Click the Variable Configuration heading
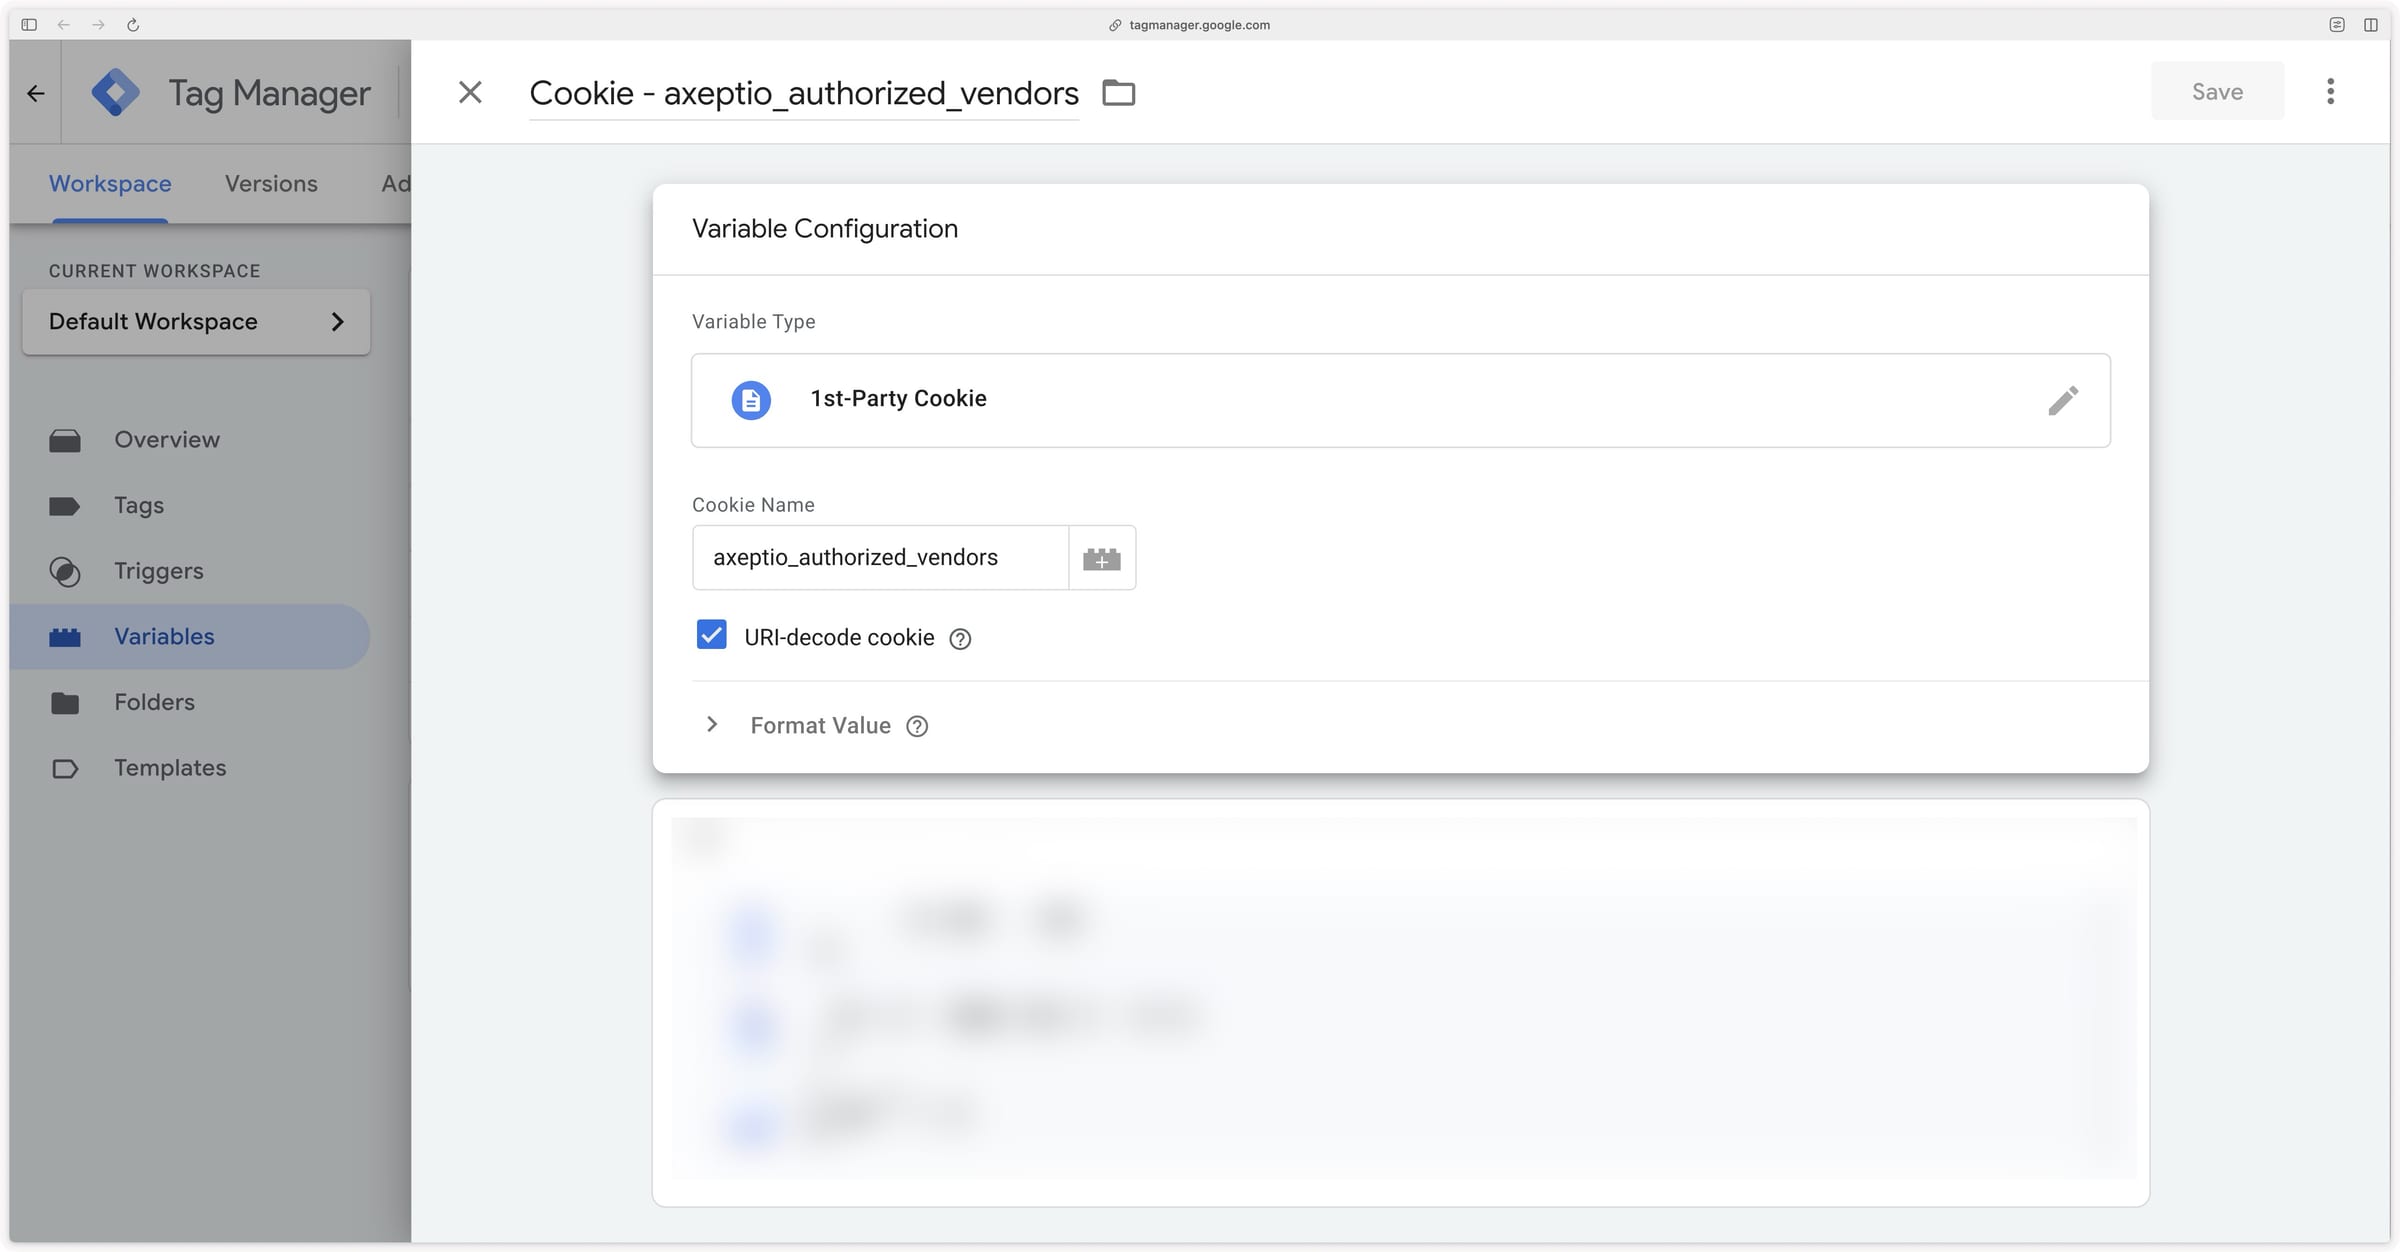This screenshot has width=2400, height=1252. click(x=825, y=229)
